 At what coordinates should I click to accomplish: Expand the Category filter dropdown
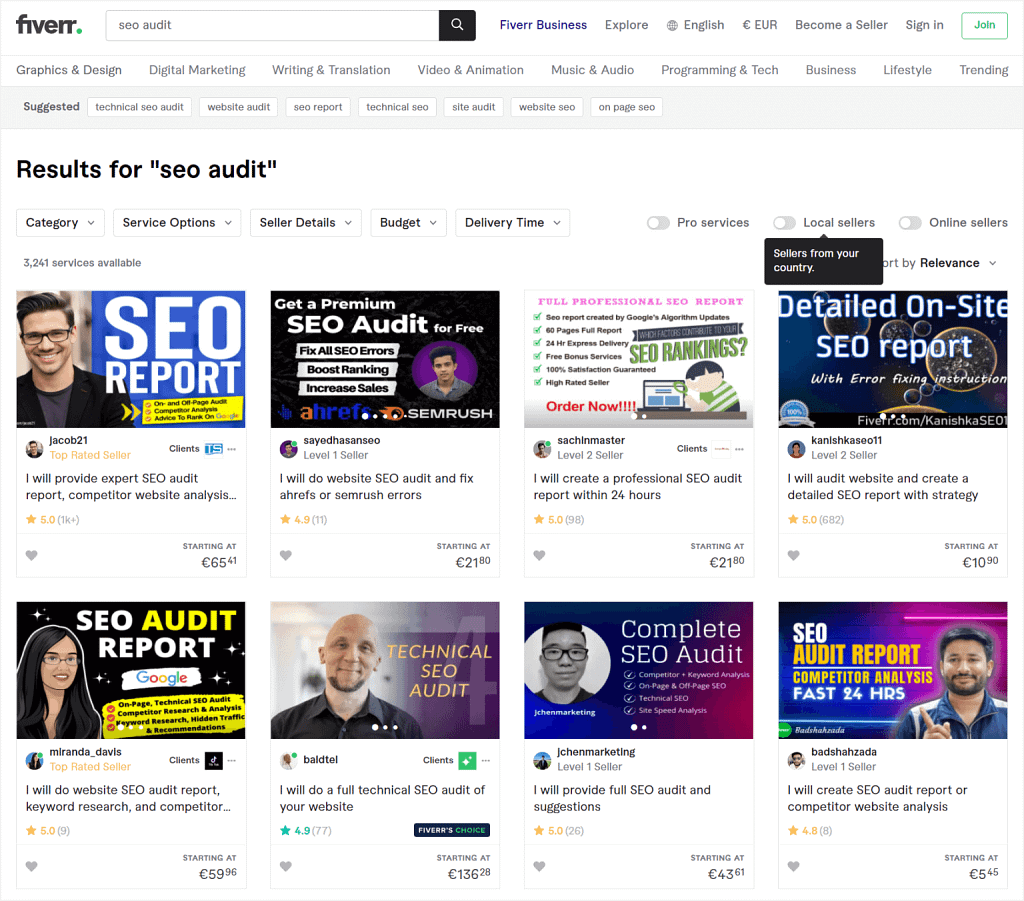pos(60,223)
